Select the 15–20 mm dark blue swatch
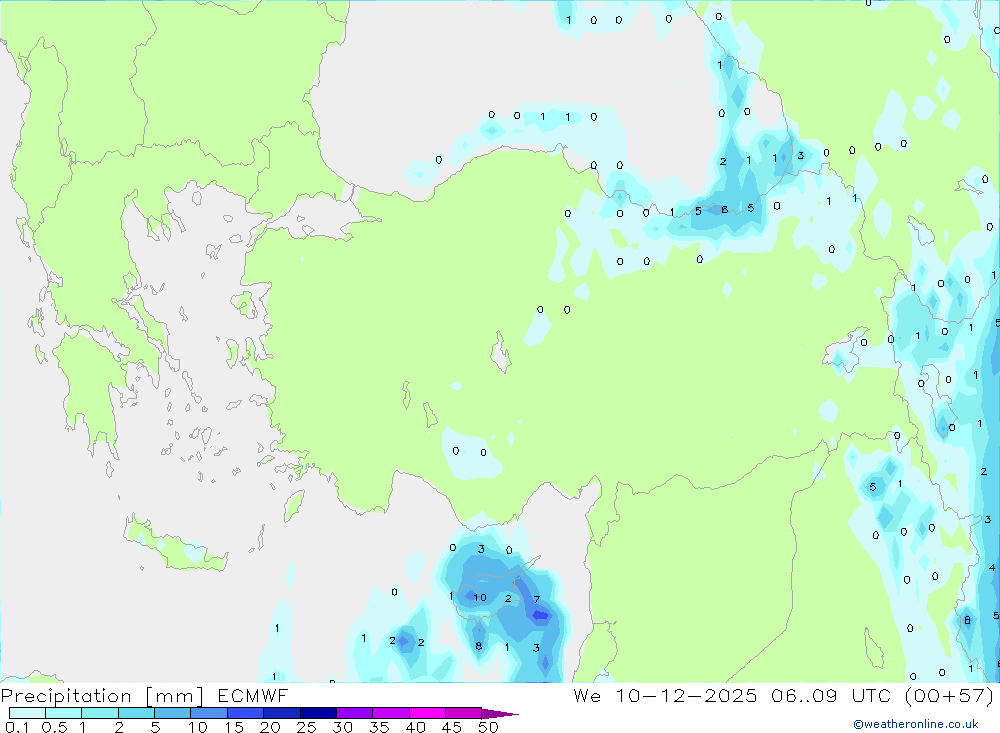The image size is (1000, 733). (x=246, y=713)
